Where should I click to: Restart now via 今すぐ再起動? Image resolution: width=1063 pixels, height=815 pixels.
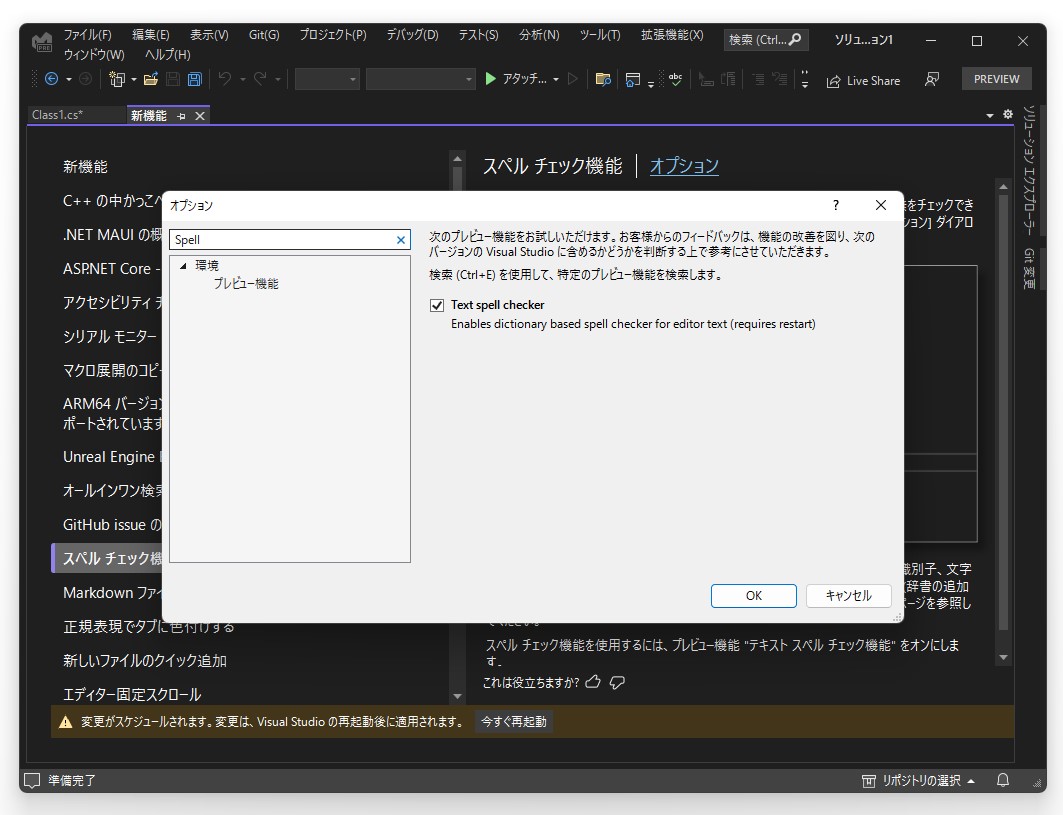coord(513,721)
